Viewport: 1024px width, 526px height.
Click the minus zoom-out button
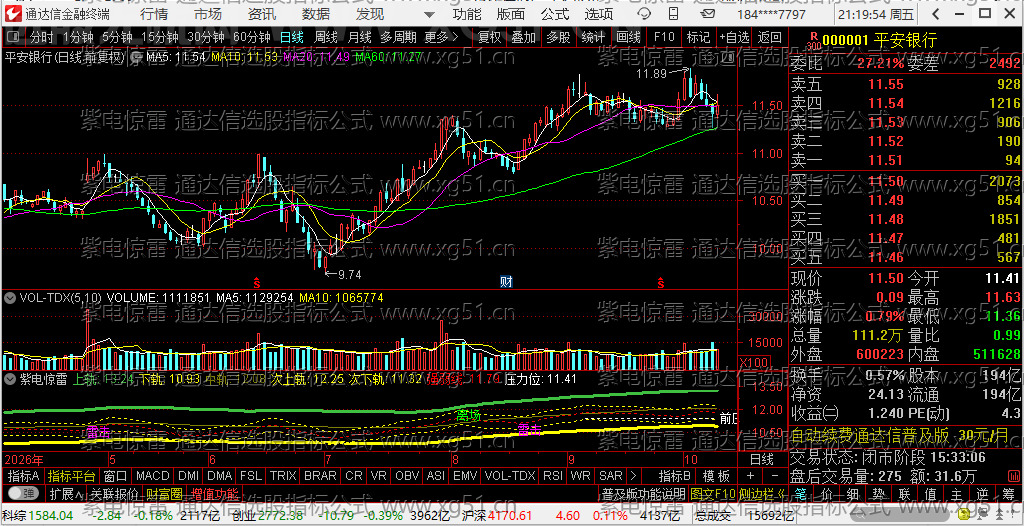[775, 476]
